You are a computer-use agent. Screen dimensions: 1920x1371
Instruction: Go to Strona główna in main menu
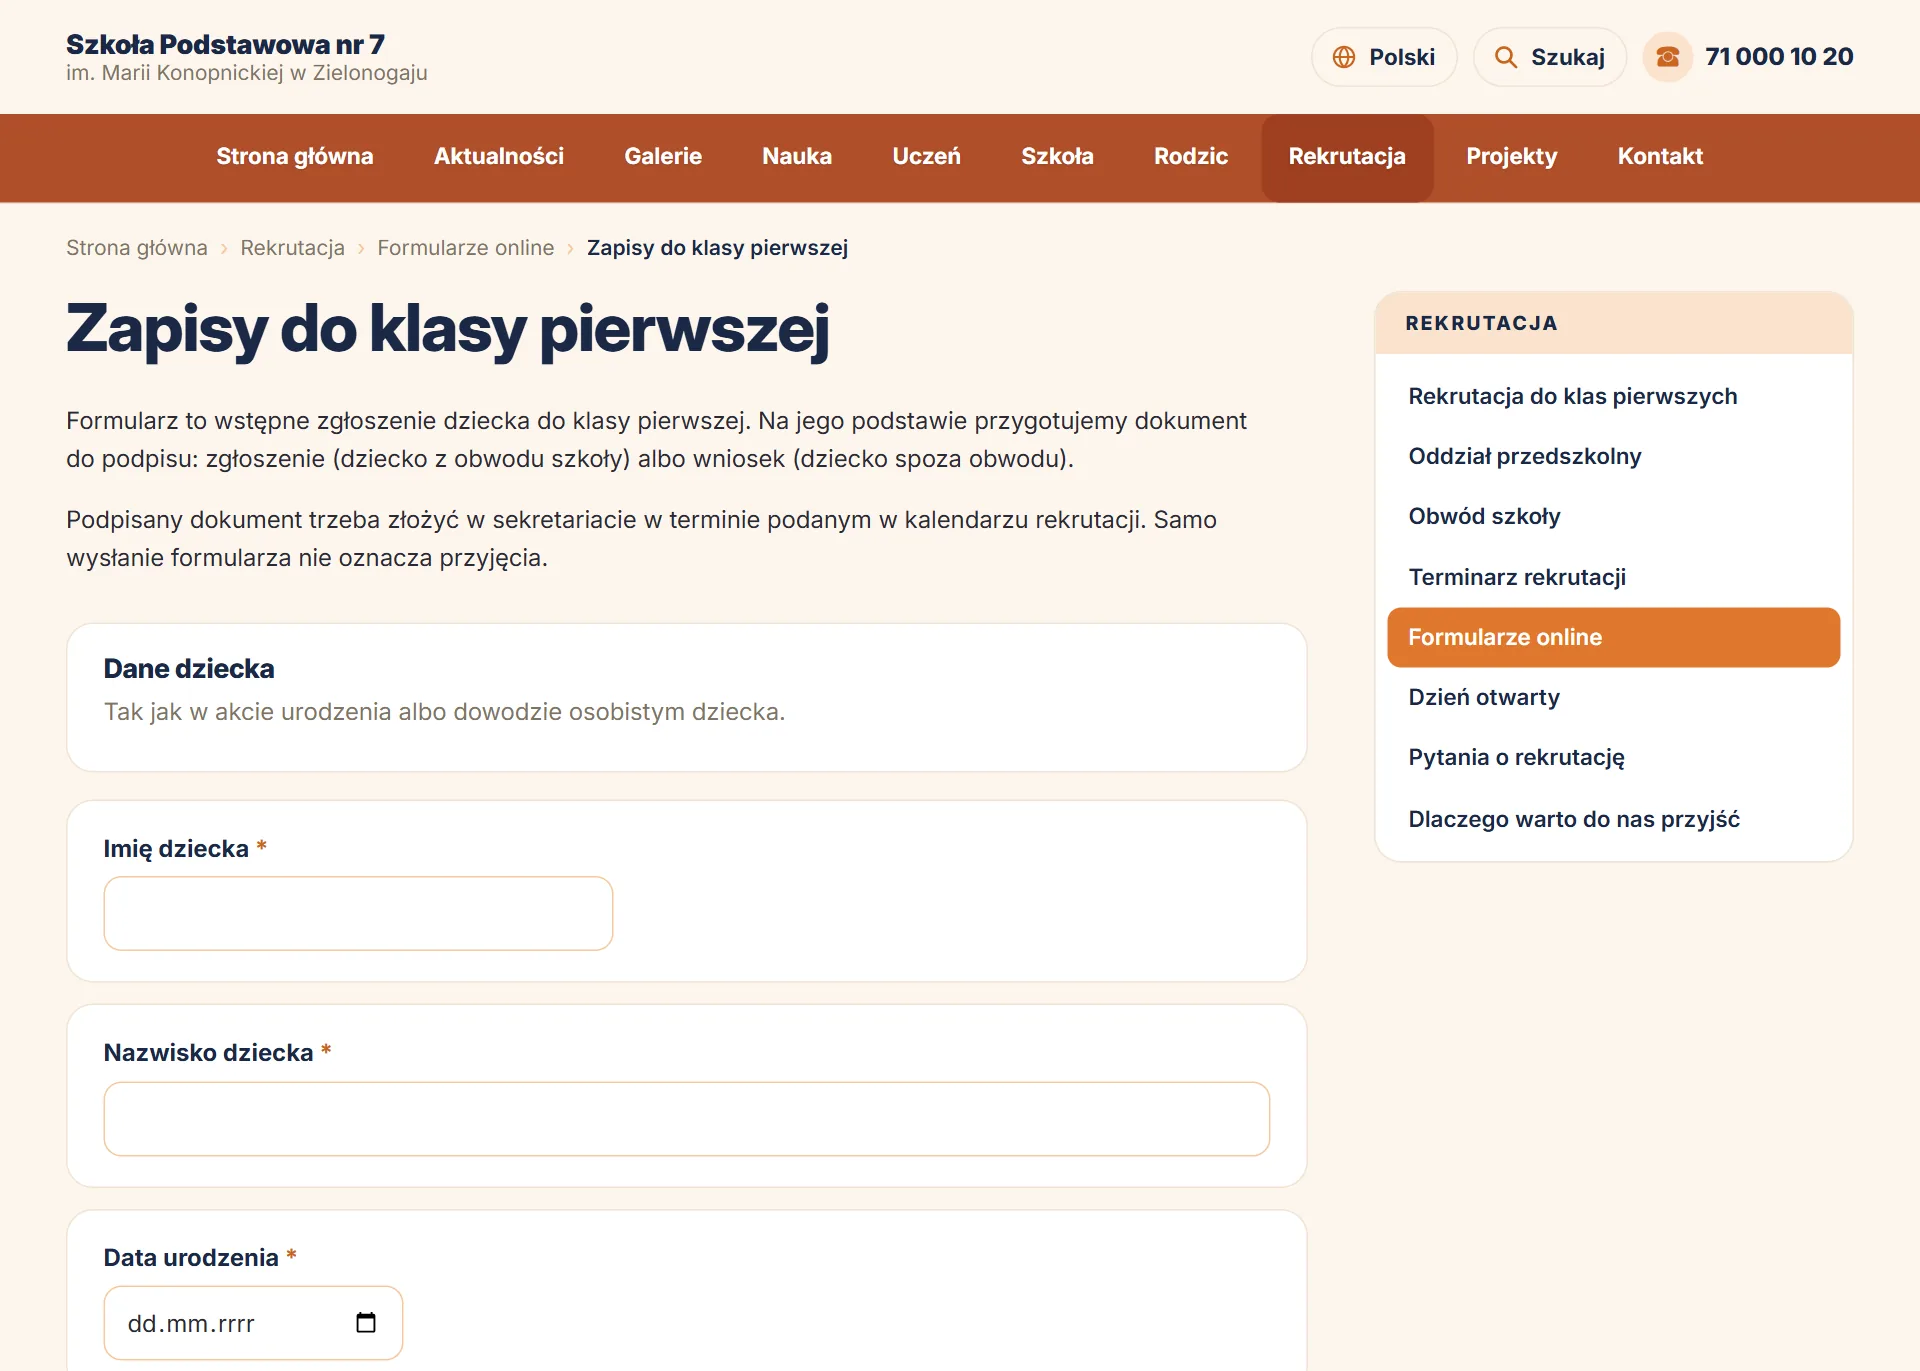(x=295, y=157)
